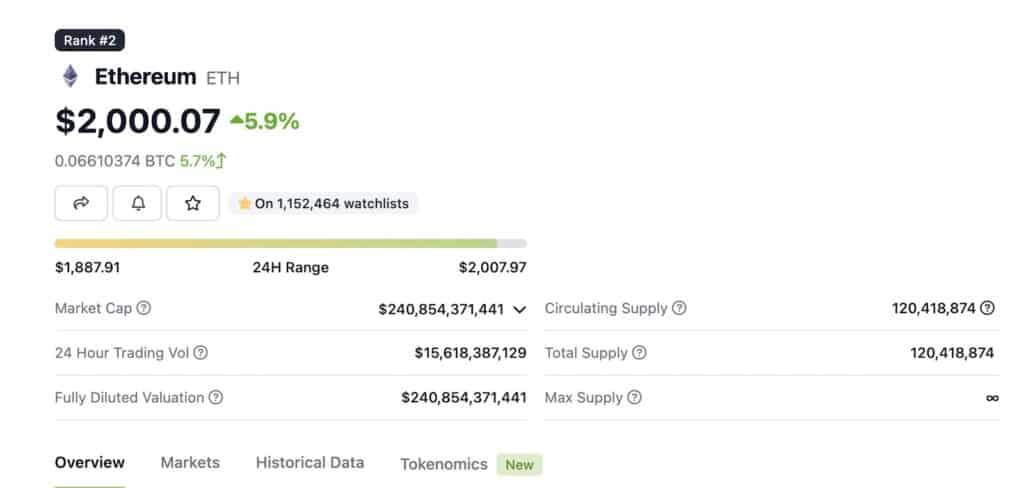Click the $2,000.07 price
Viewport: 1024px width, 488px height.
[138, 121]
